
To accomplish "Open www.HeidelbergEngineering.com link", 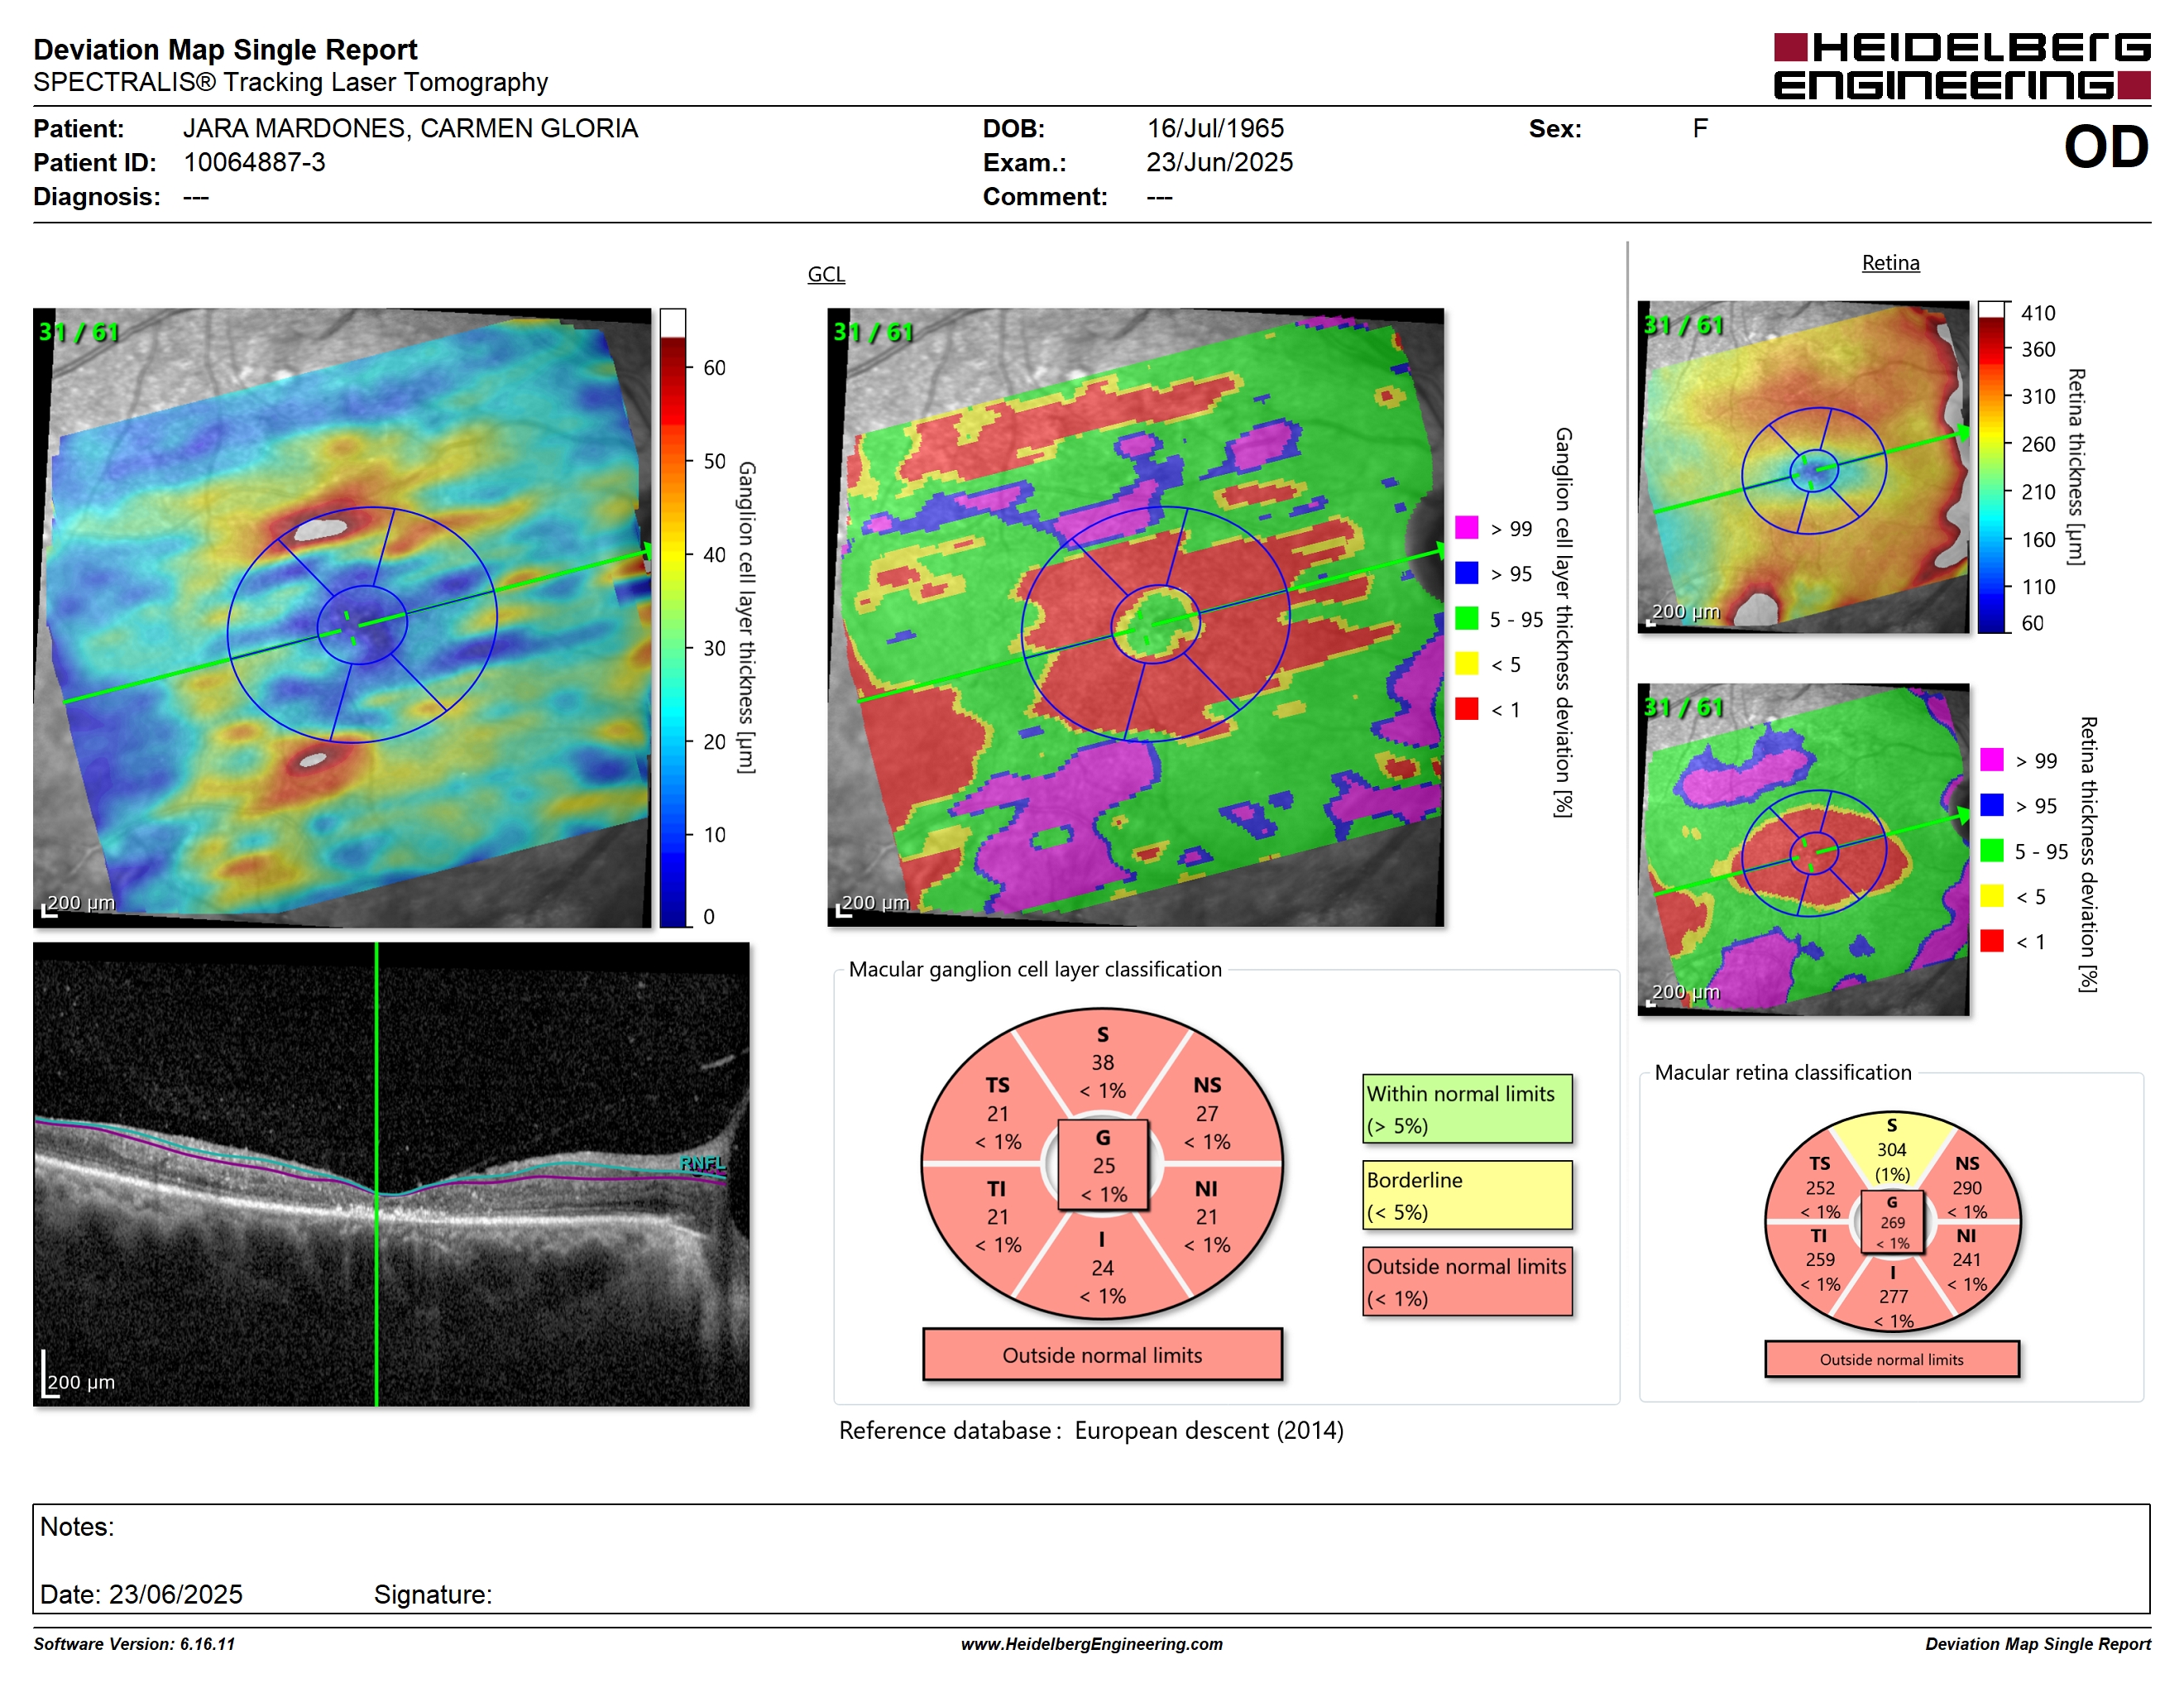I will point(1091,1644).
